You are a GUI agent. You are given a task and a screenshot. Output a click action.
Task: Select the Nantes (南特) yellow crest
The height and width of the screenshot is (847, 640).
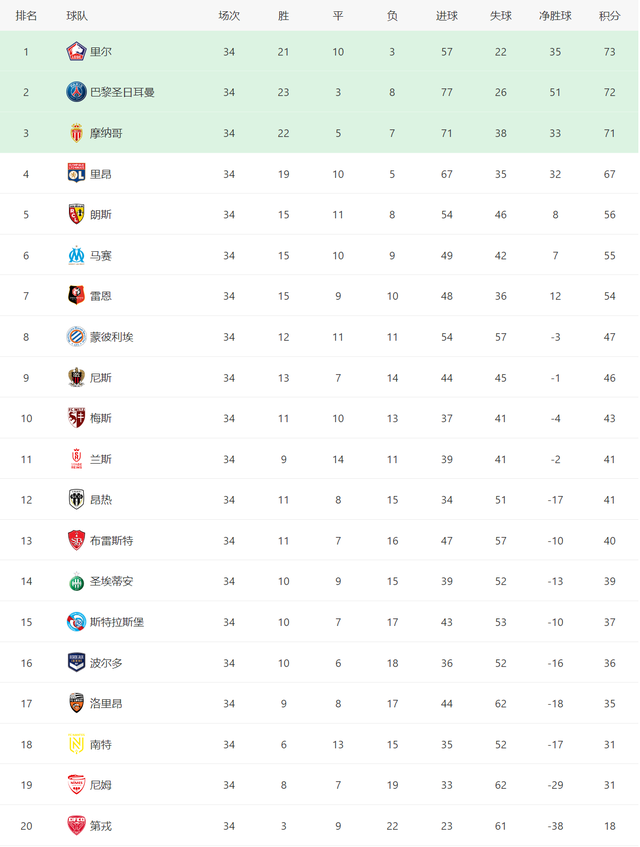tap(76, 744)
